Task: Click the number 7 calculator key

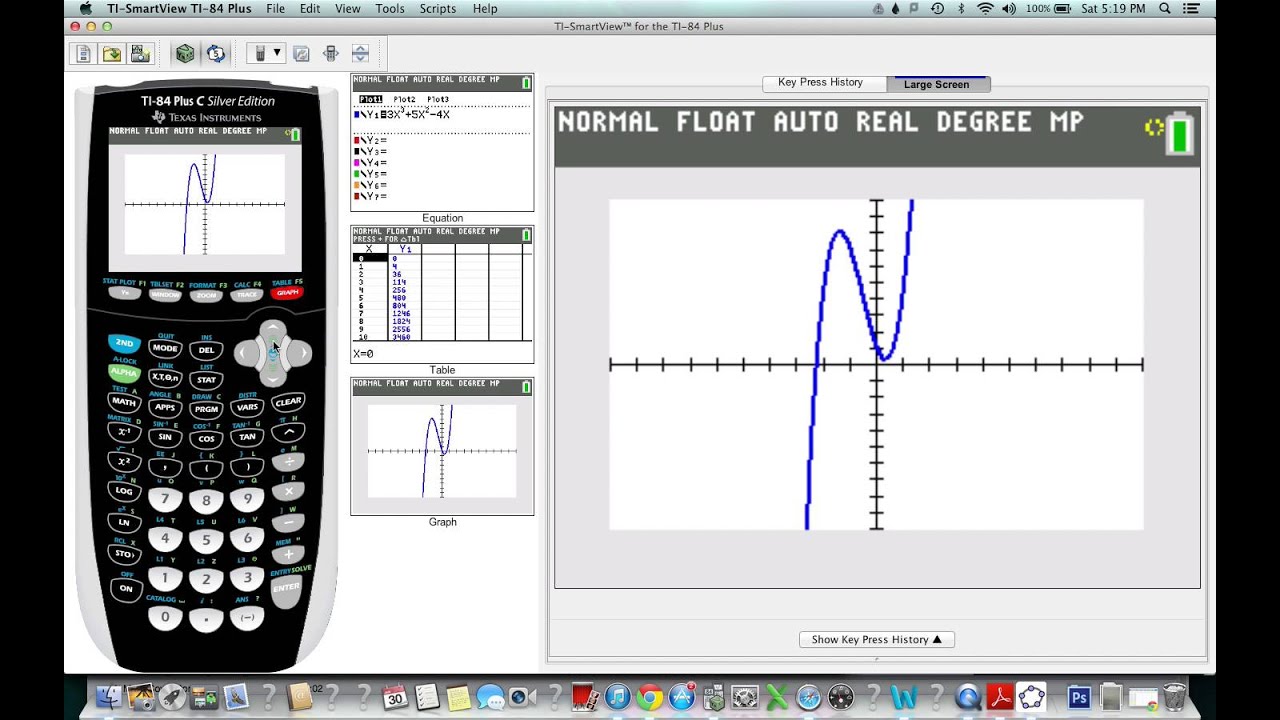Action: 165,498
